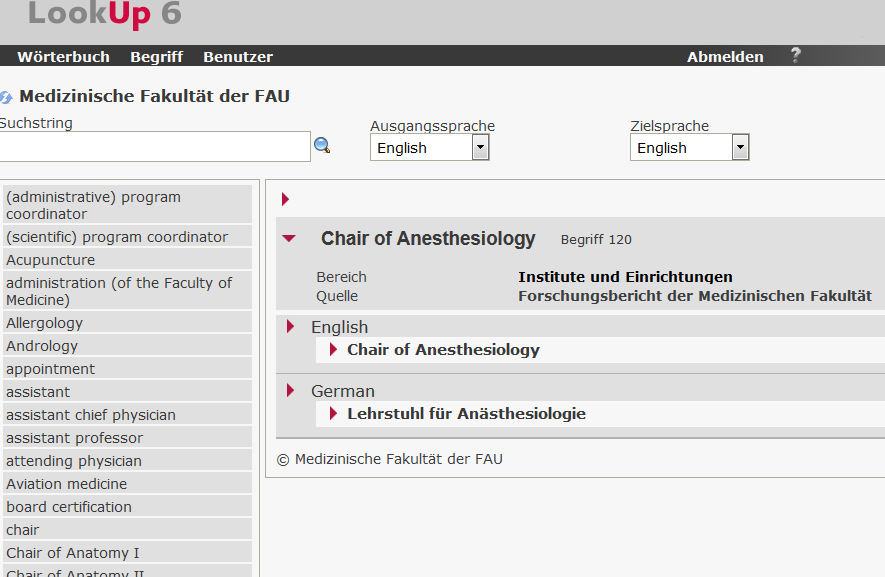Image resolution: width=885 pixels, height=577 pixels.
Task: Click the LookUp 6 logo
Action: pyautogui.click(x=104, y=15)
